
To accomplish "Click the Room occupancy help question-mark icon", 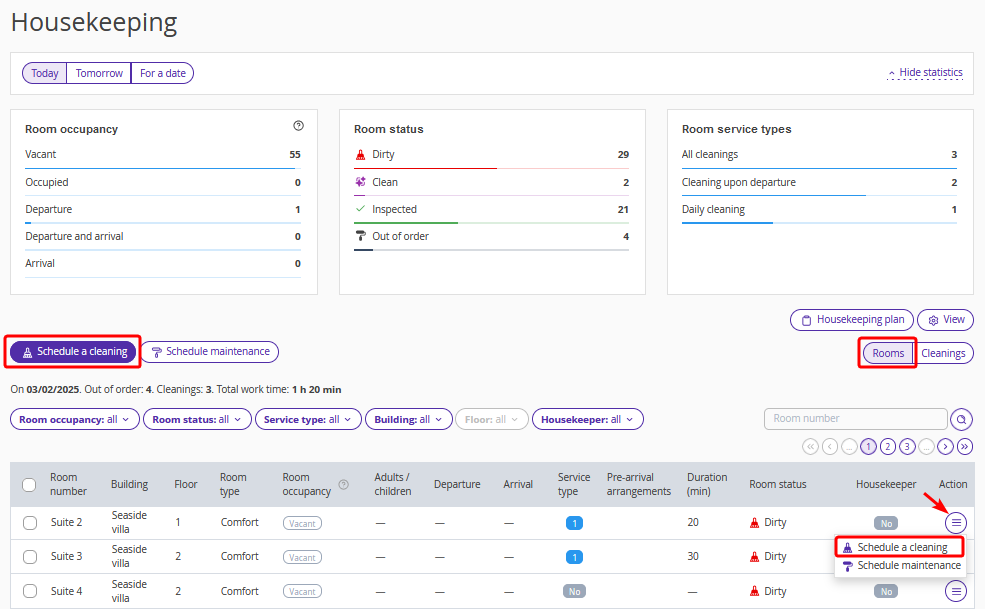I will pos(298,126).
